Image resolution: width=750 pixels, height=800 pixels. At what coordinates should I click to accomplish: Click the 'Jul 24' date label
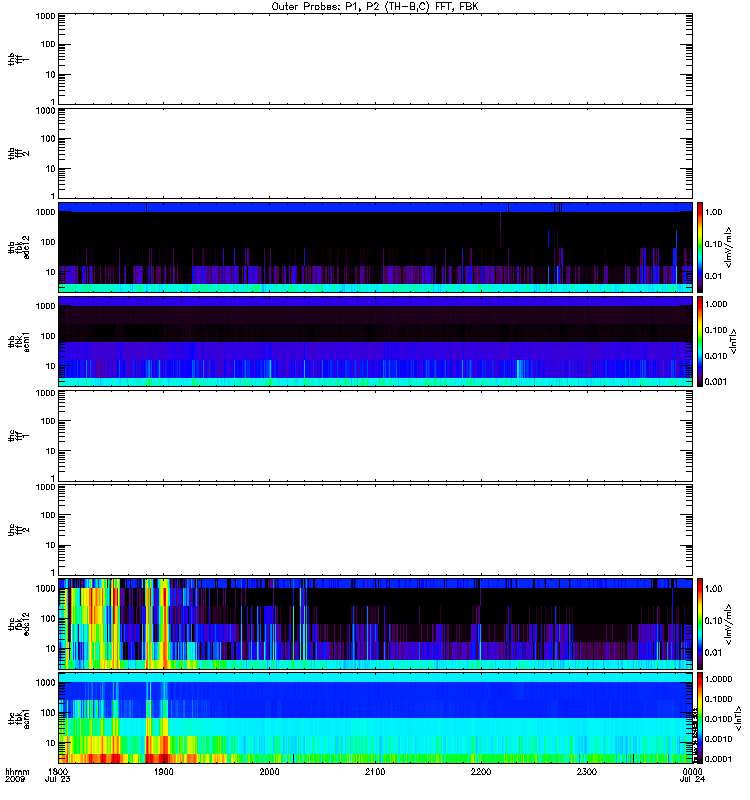point(692,779)
